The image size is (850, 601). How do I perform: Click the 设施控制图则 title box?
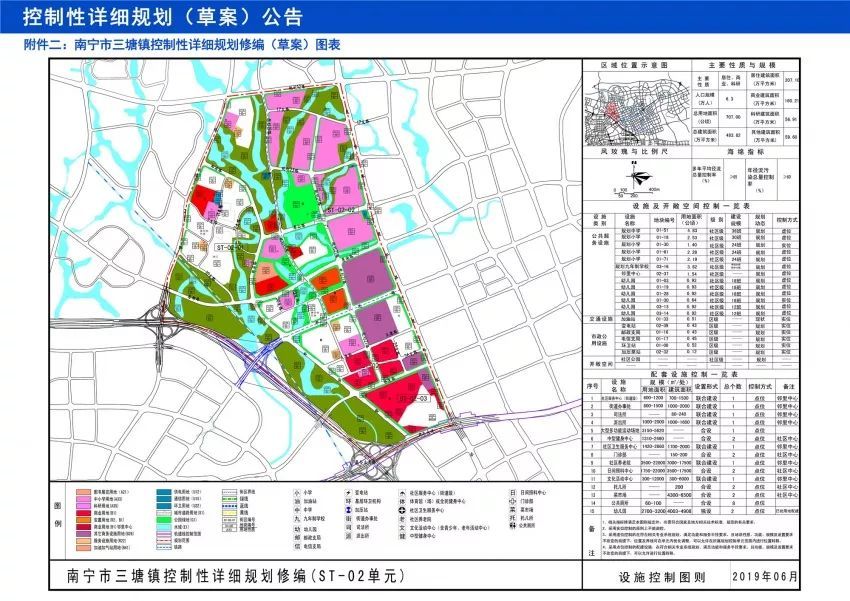(x=656, y=576)
